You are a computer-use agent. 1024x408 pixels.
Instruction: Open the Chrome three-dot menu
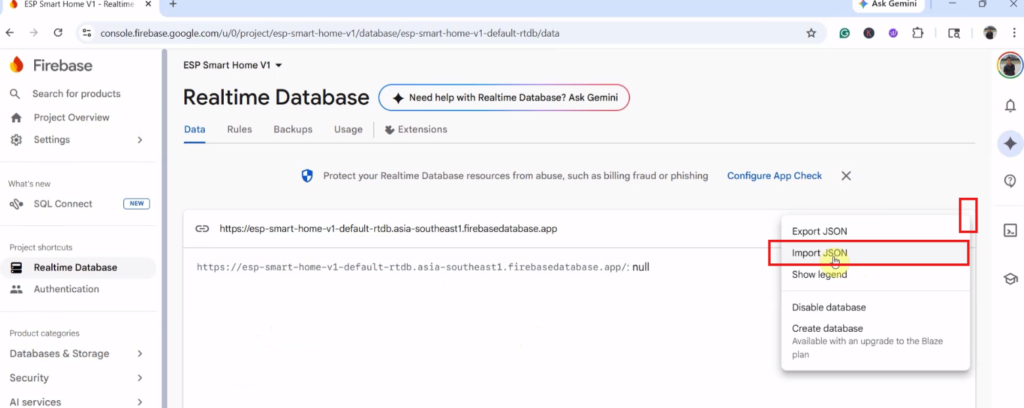click(1013, 33)
